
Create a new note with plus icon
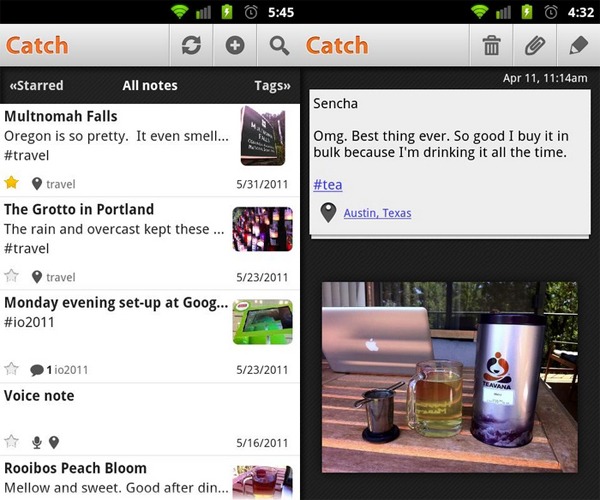click(235, 46)
